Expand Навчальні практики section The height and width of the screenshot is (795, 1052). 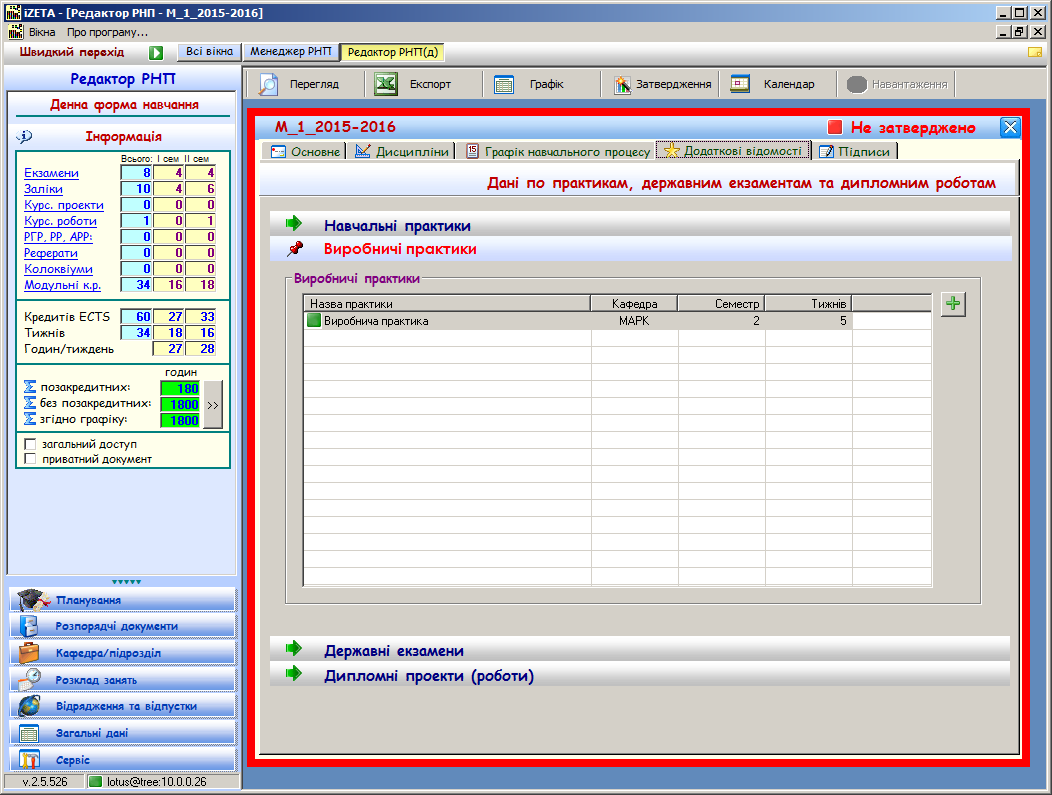pos(640,225)
